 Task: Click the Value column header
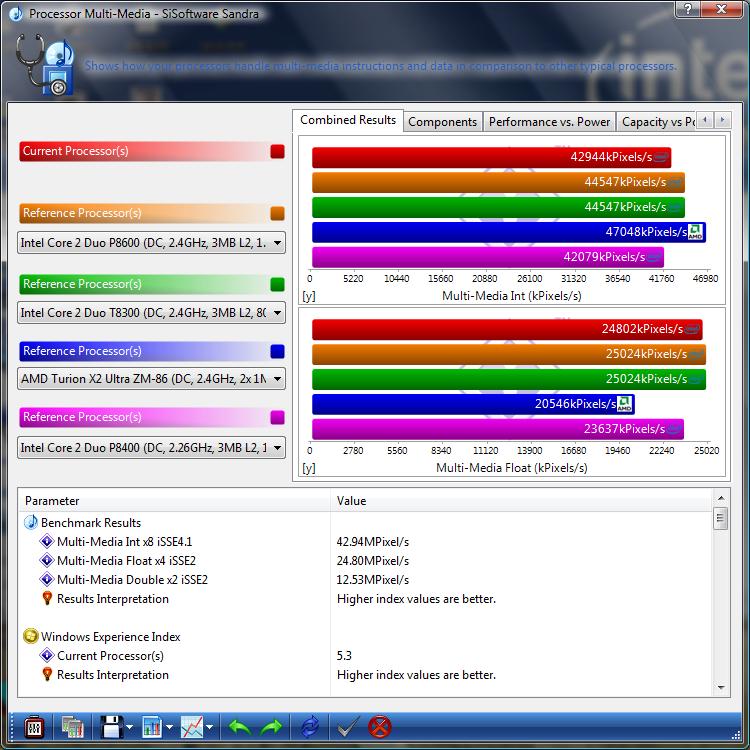coord(521,501)
